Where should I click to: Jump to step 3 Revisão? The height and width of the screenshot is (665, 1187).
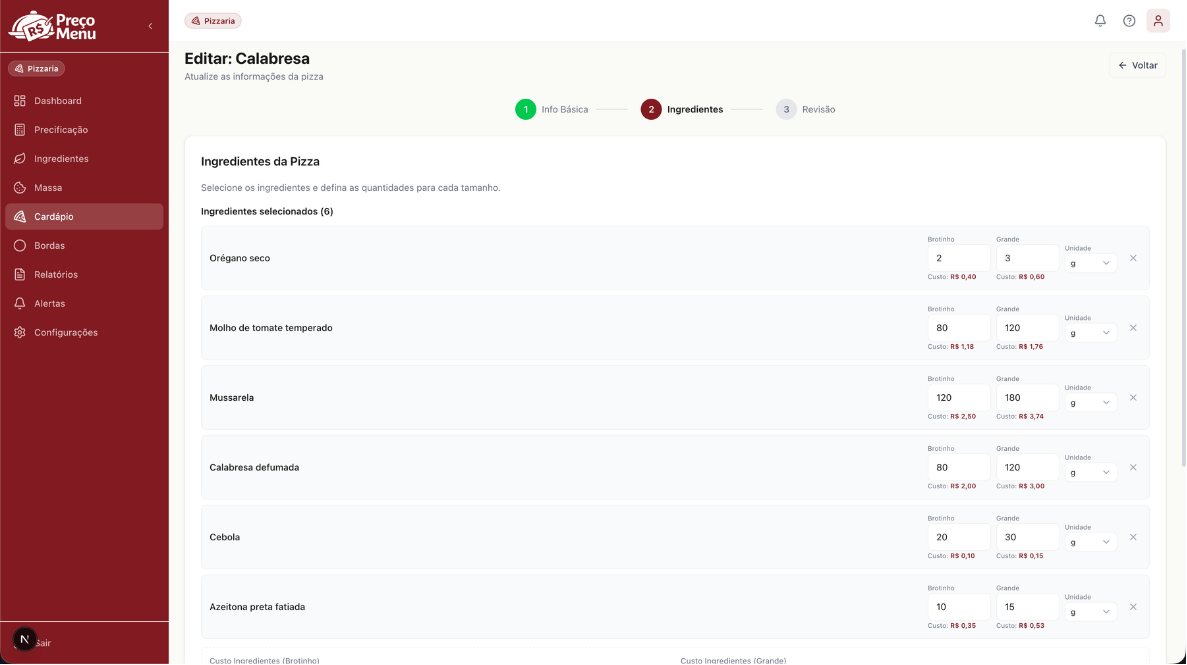805,110
